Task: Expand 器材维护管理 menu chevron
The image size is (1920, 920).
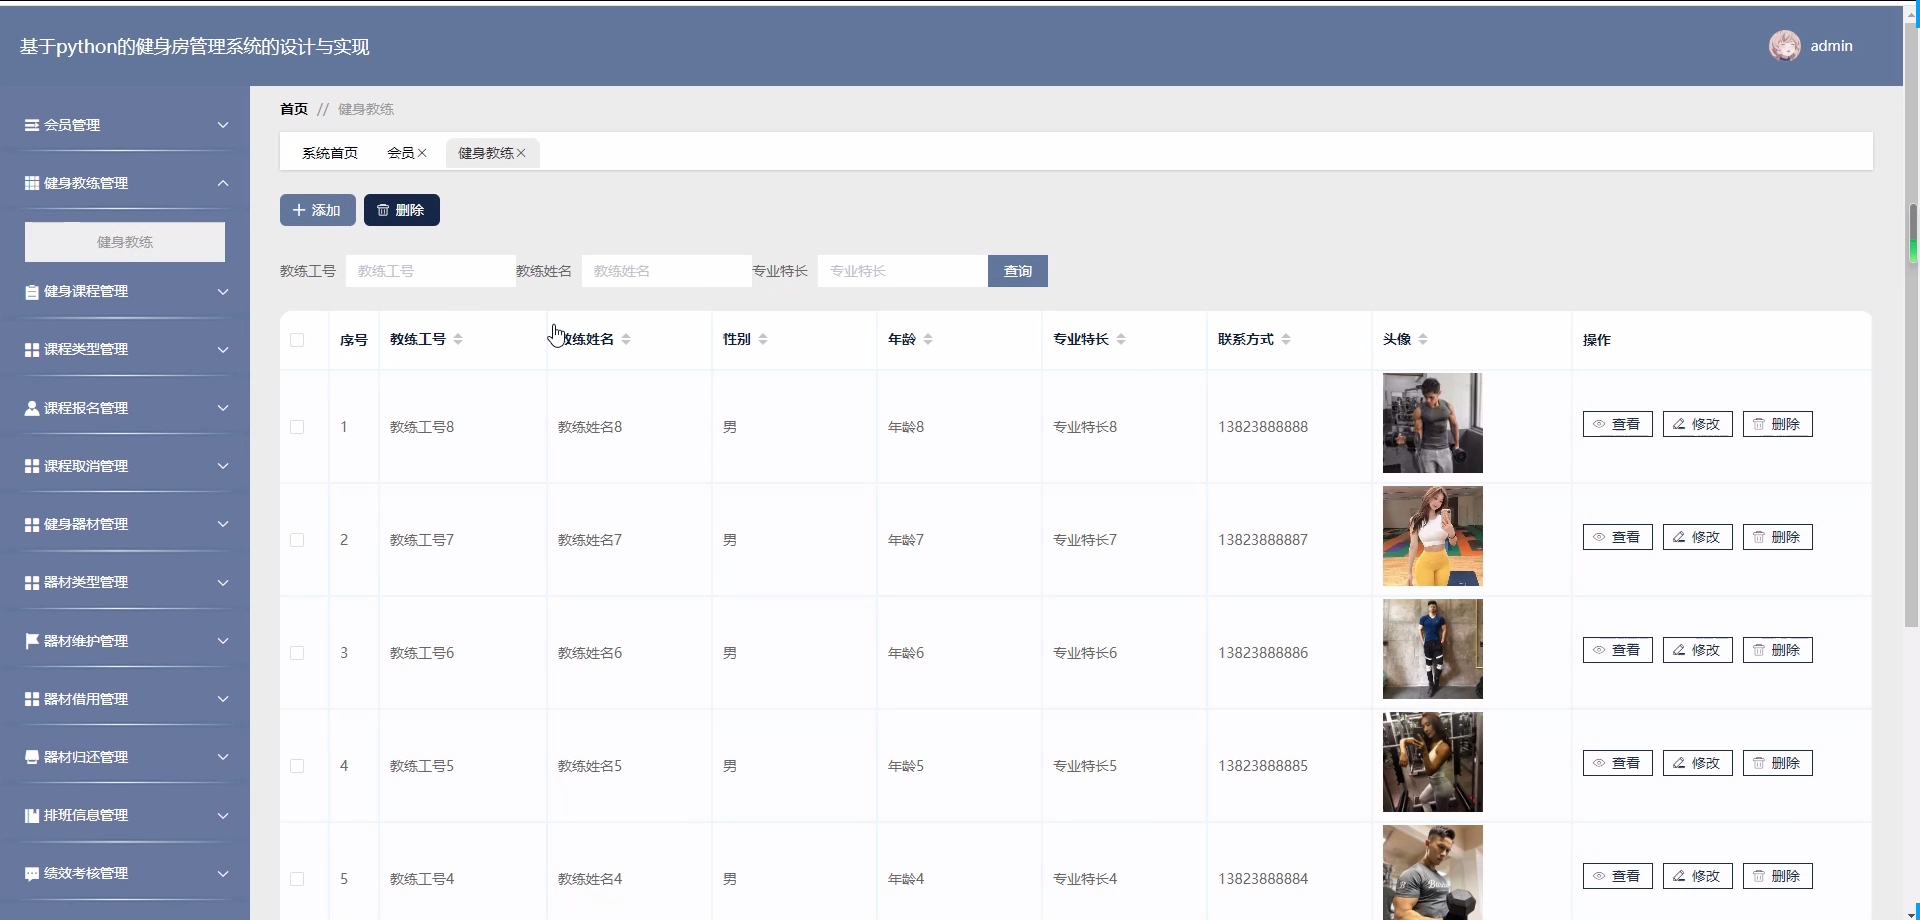Action: pyautogui.click(x=223, y=641)
